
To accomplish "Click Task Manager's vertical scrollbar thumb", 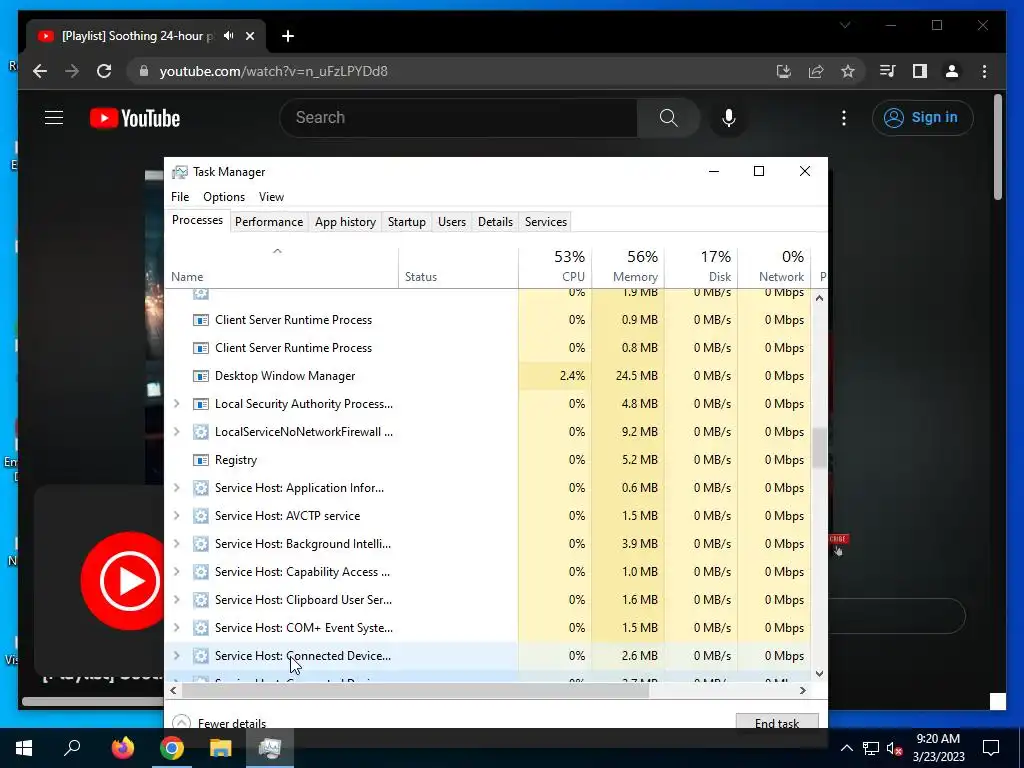I will pos(819,448).
